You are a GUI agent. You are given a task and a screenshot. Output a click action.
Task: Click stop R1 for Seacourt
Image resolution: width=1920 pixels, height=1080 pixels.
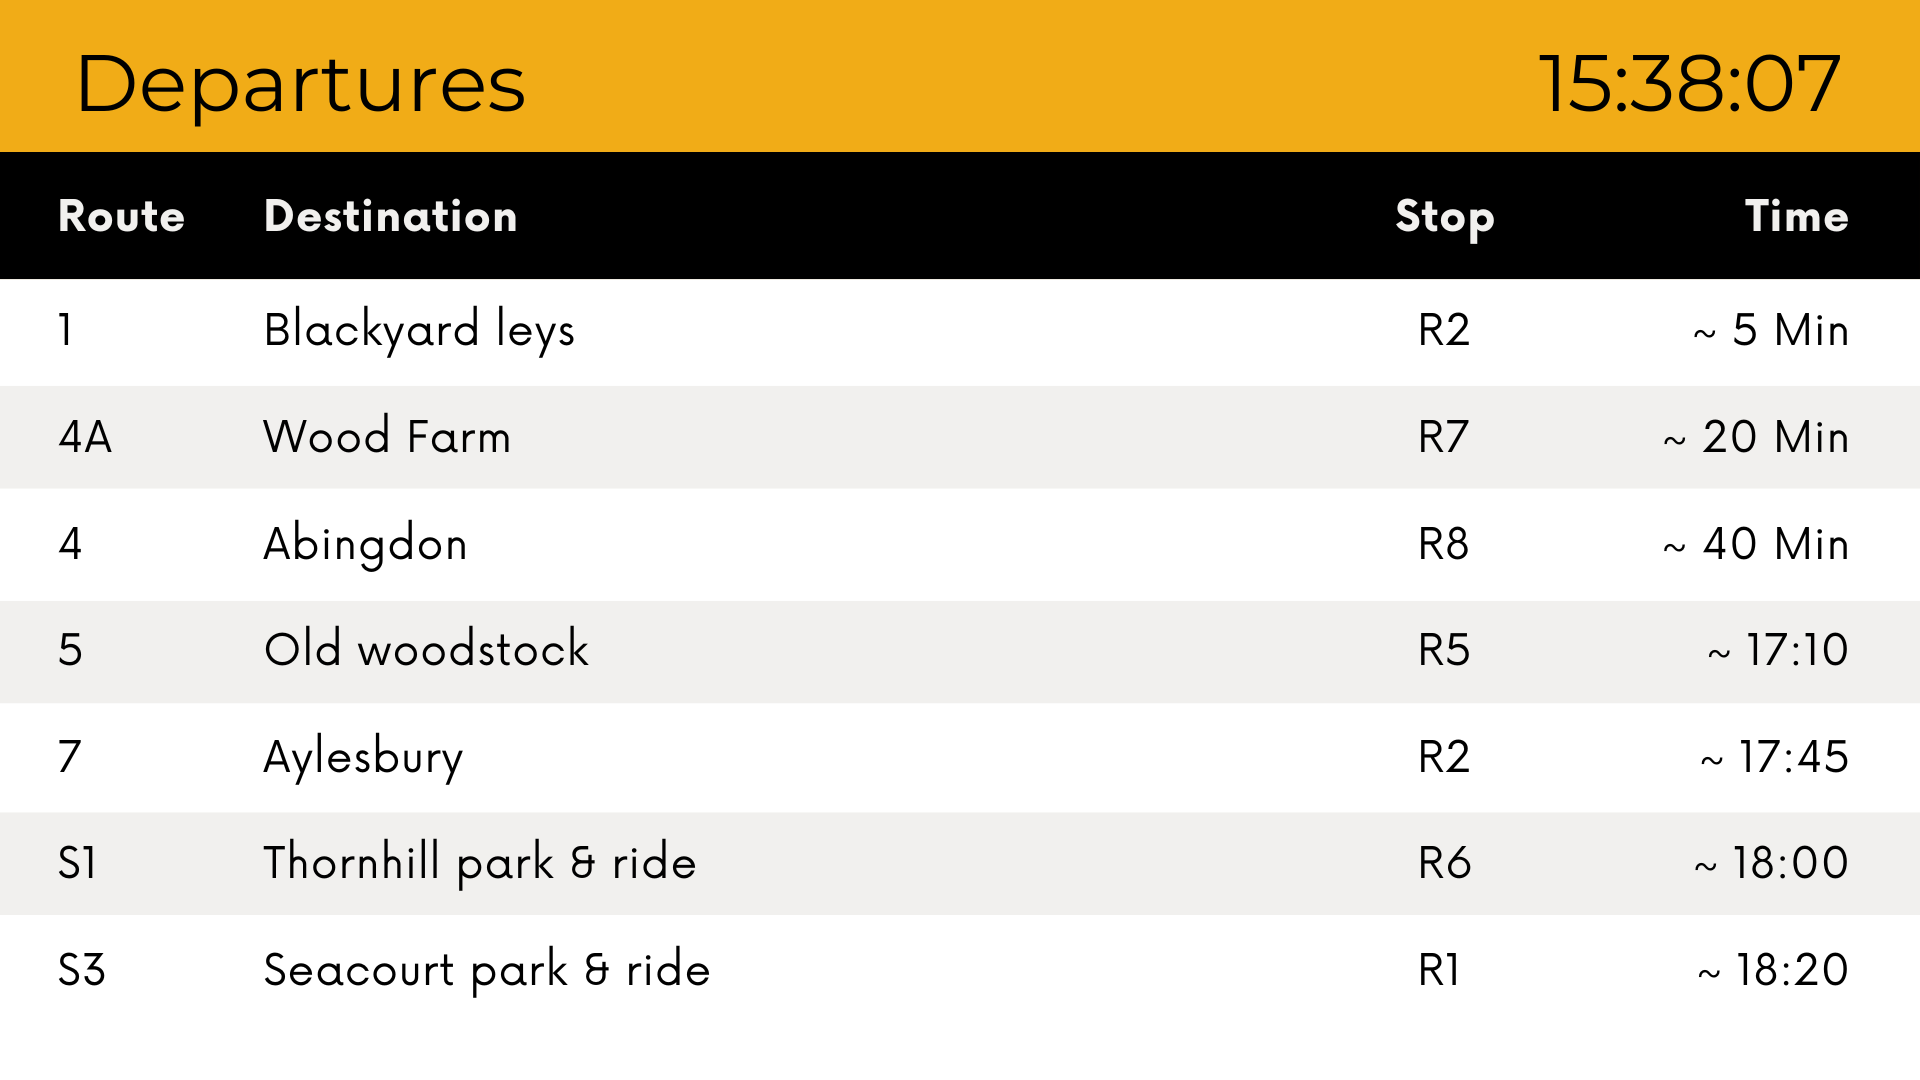click(1439, 970)
